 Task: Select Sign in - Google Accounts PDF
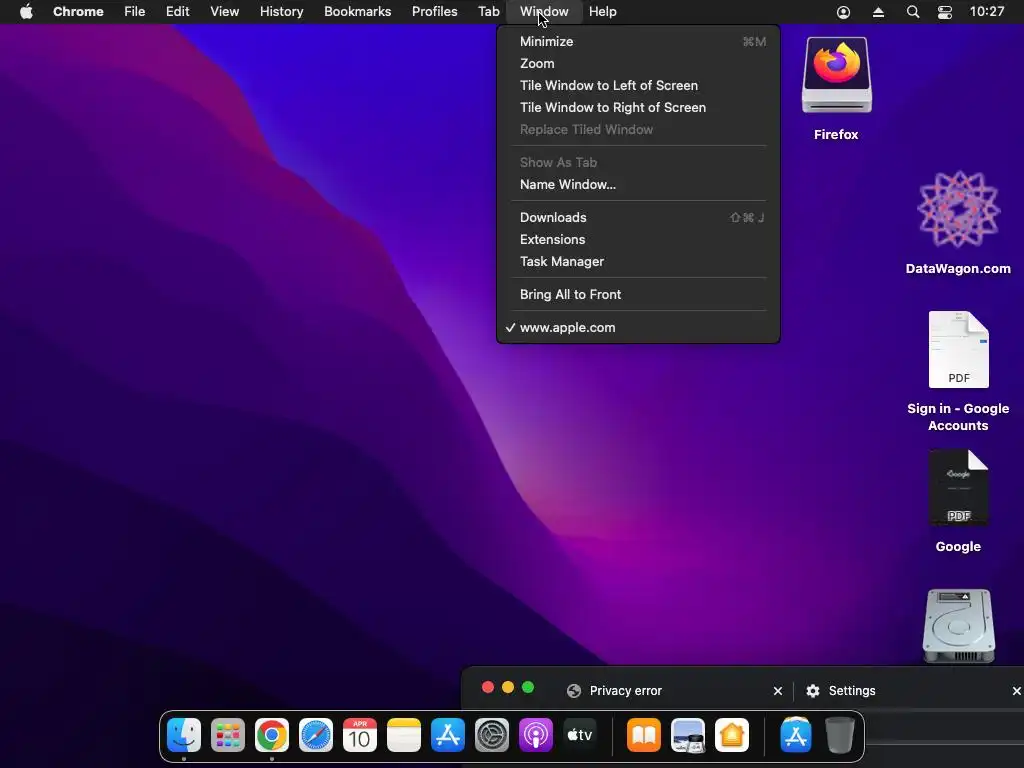[x=958, y=350]
